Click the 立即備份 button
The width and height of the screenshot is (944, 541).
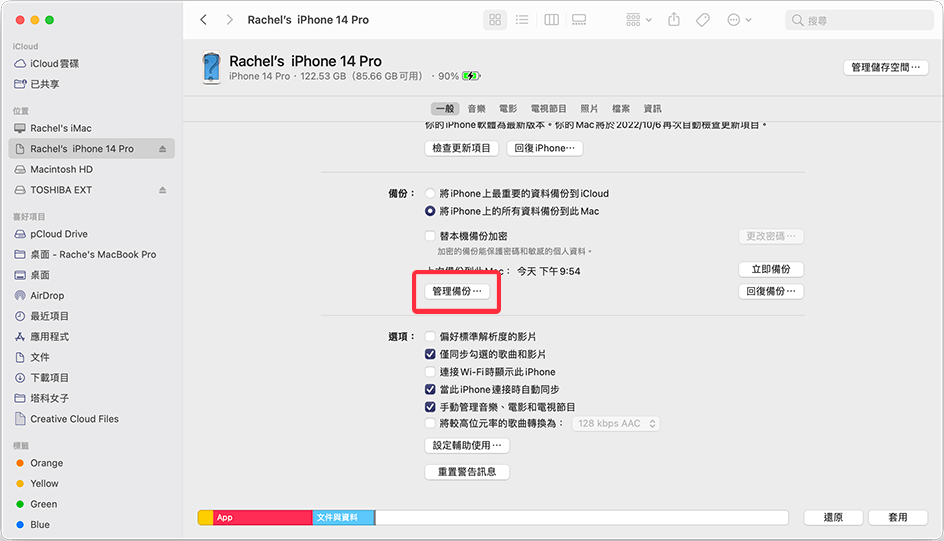[771, 269]
